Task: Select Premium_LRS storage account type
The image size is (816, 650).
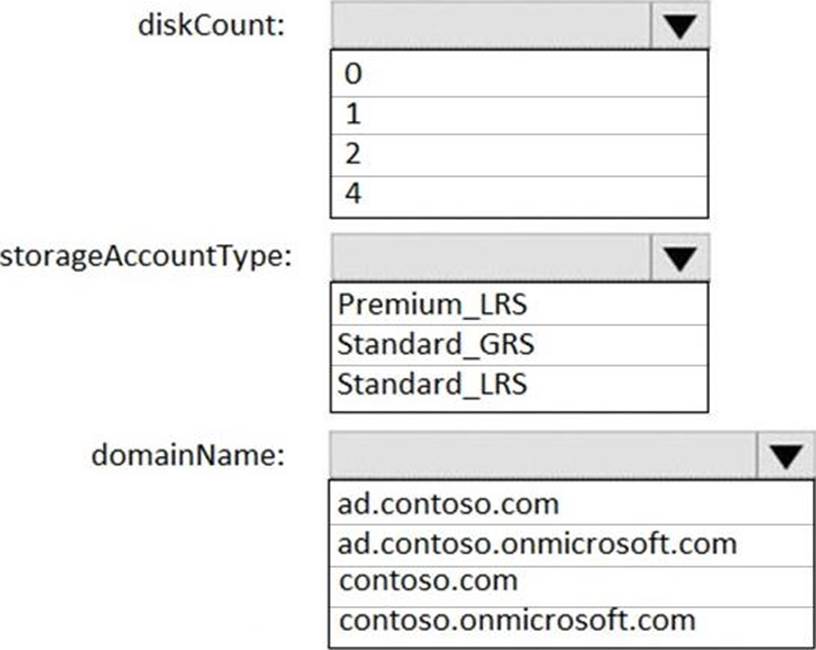Action: (x=519, y=303)
